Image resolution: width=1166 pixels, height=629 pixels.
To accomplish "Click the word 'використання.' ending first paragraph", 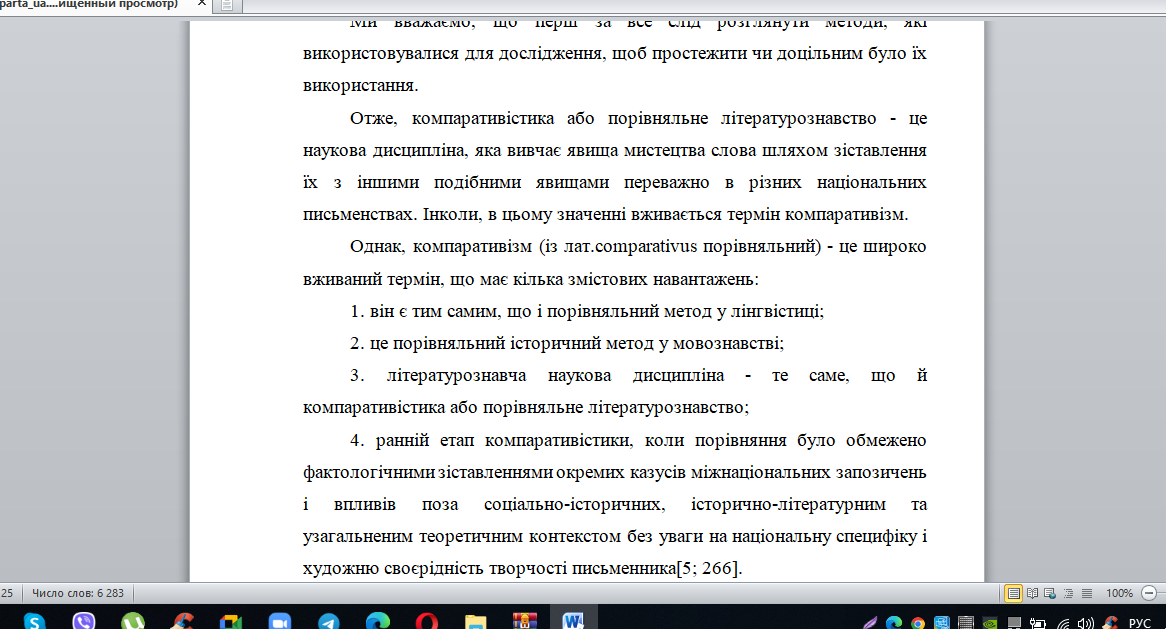I will pyautogui.click(x=361, y=86).
